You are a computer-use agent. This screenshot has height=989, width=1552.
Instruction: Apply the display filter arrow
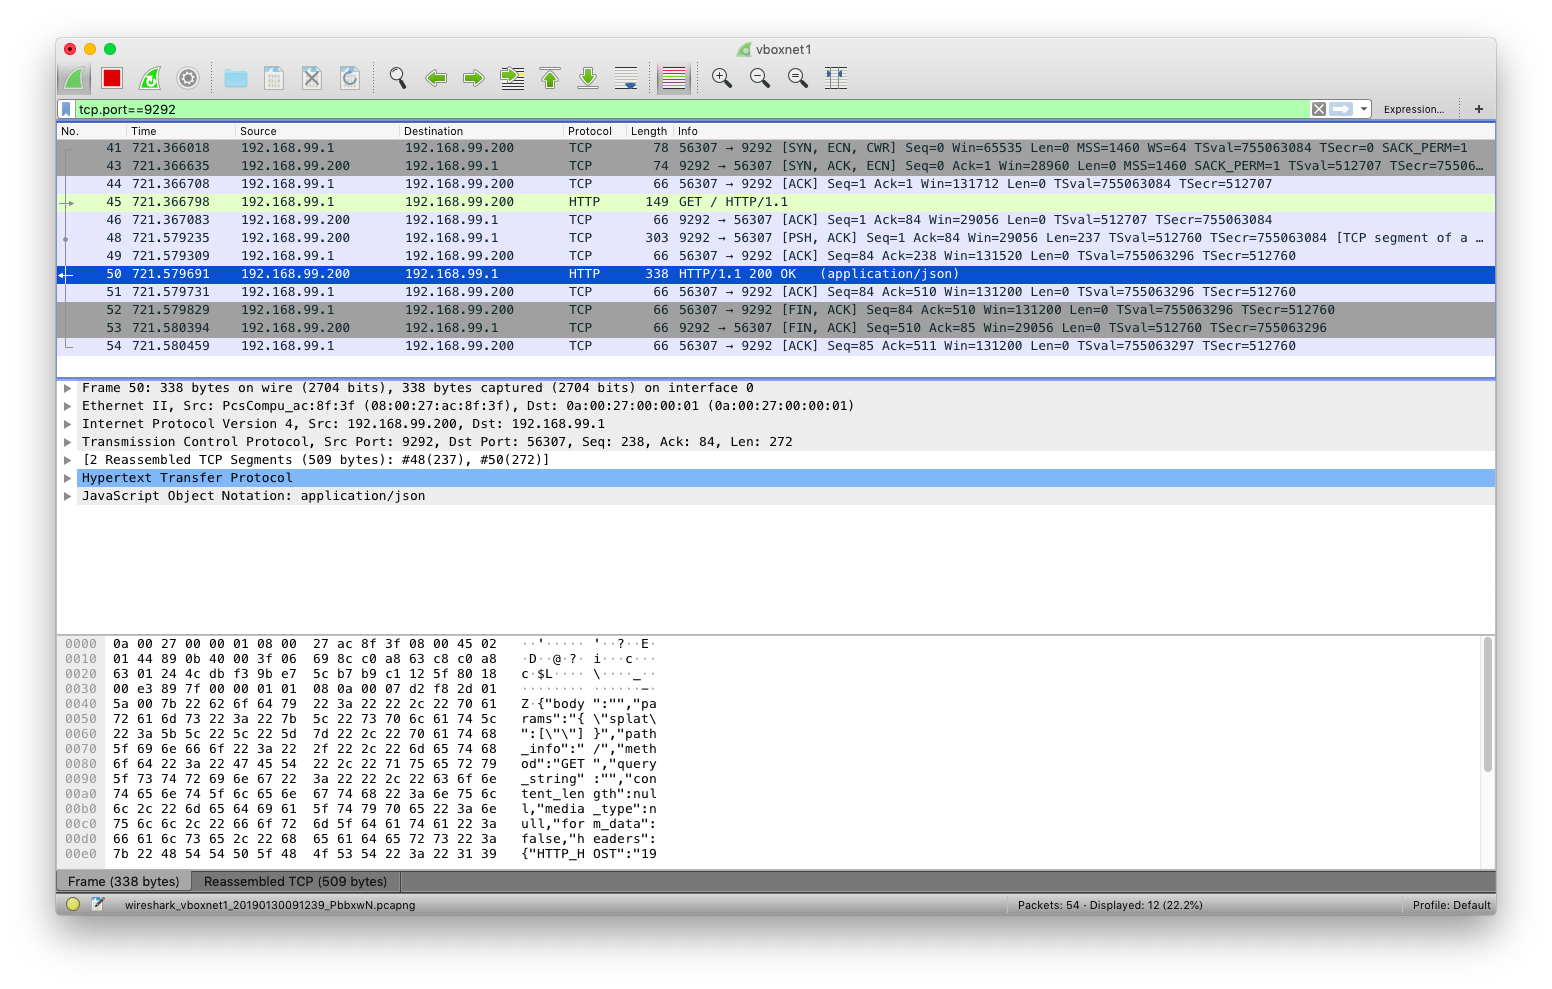[x=1341, y=109]
